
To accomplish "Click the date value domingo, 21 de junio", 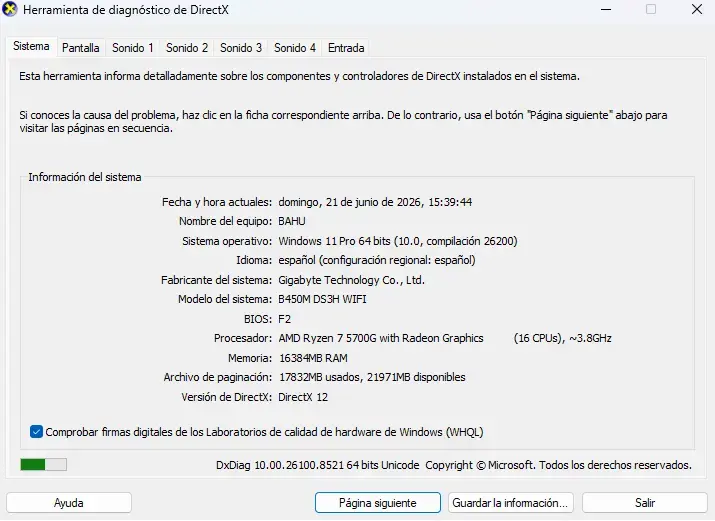I will tap(375, 202).
